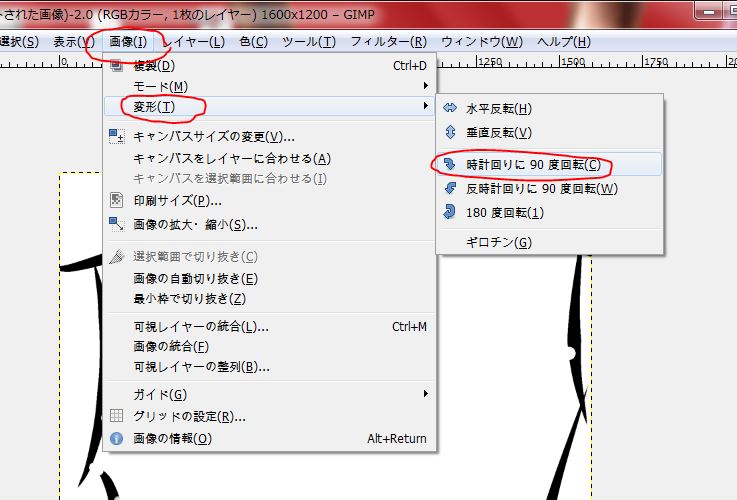Choose グリッドの設定(R)... entry
737x500 pixels.
(269, 416)
